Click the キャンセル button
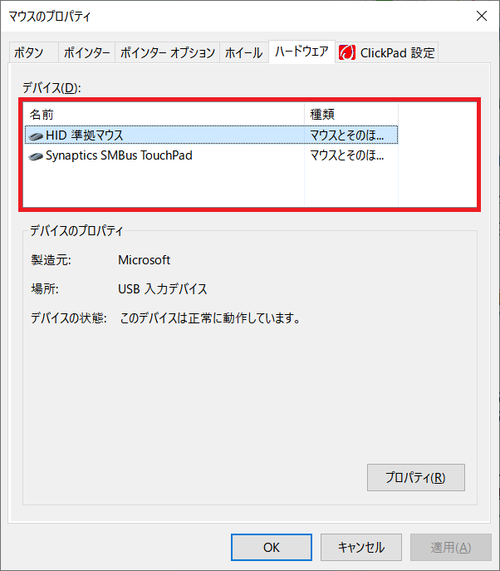Viewport: 500px width, 571px height. point(361,547)
